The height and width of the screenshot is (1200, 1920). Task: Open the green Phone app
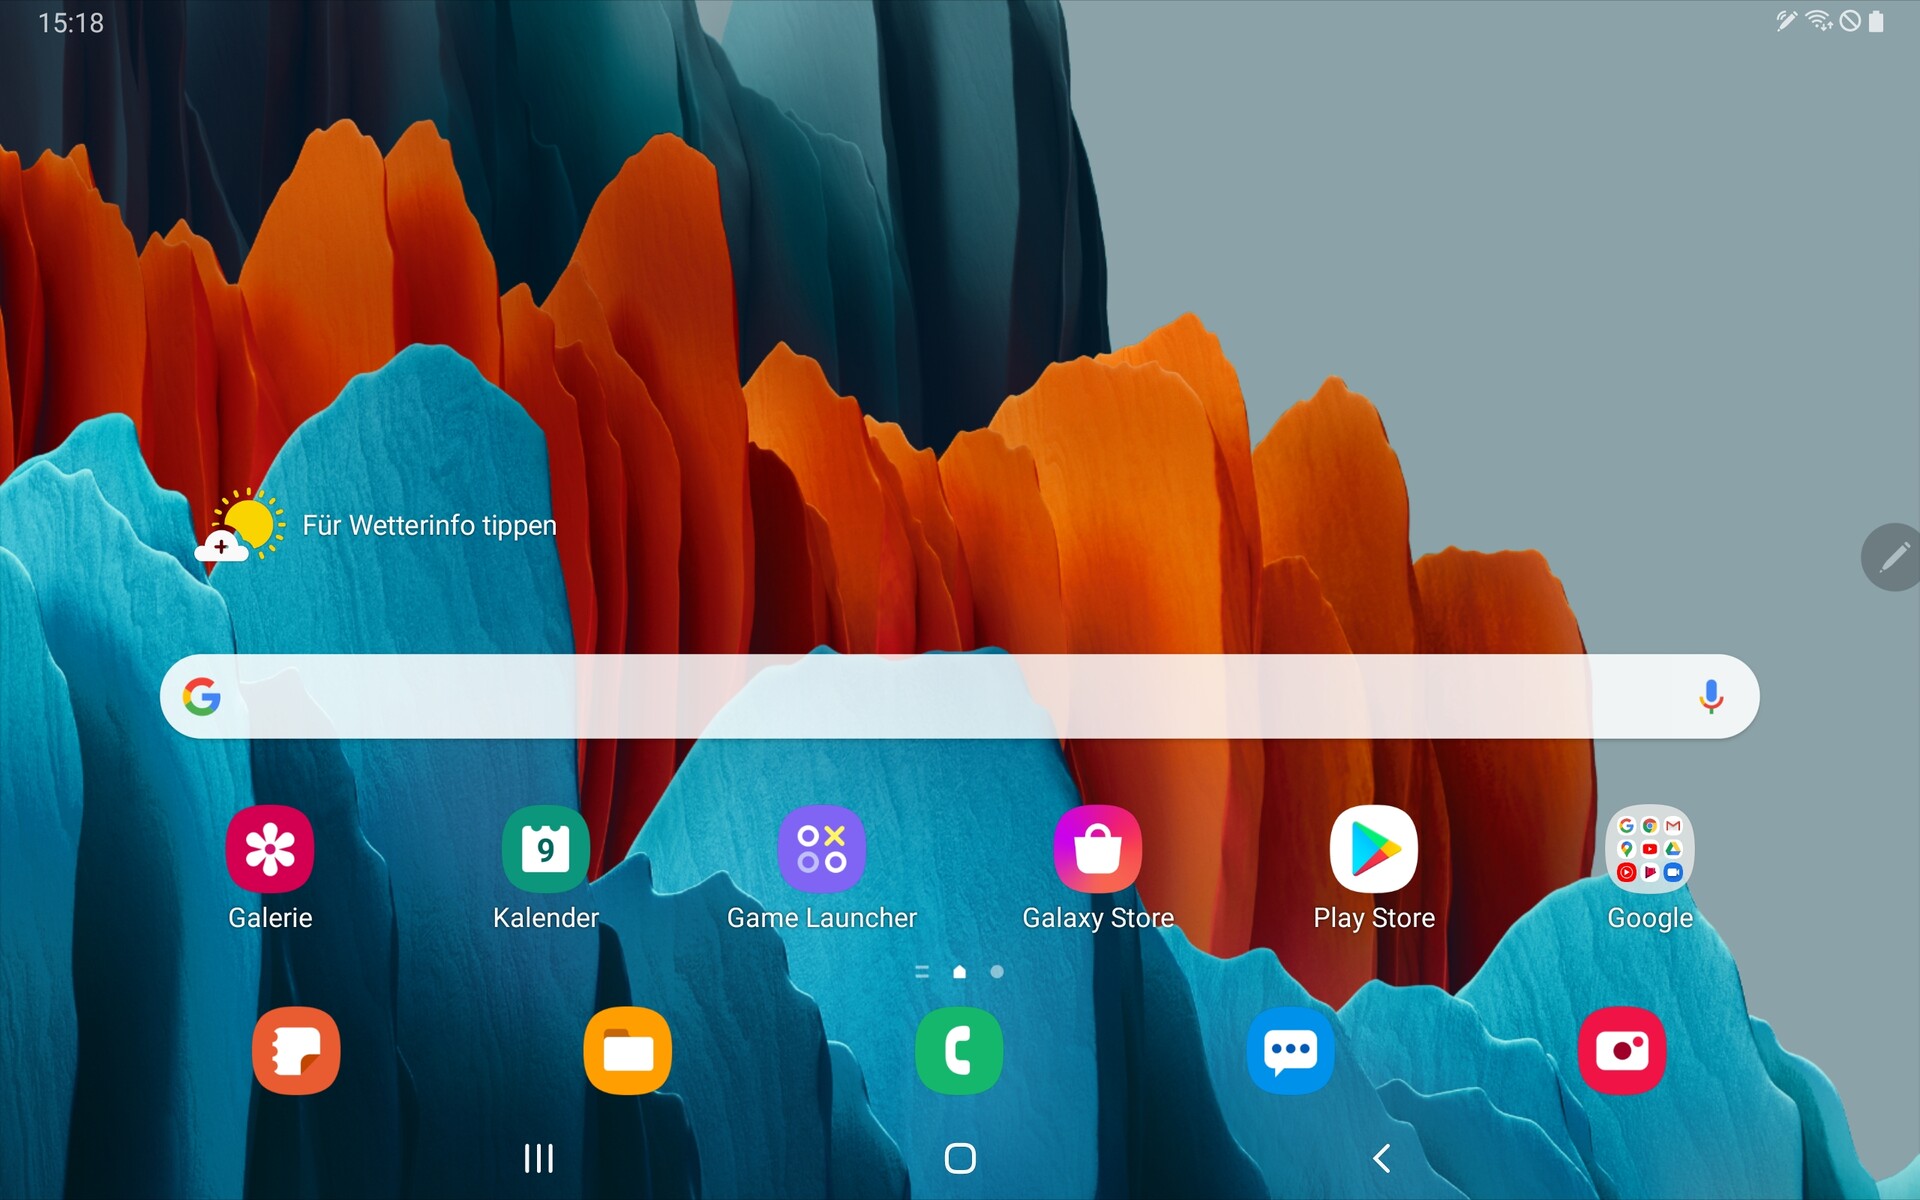click(x=959, y=1050)
